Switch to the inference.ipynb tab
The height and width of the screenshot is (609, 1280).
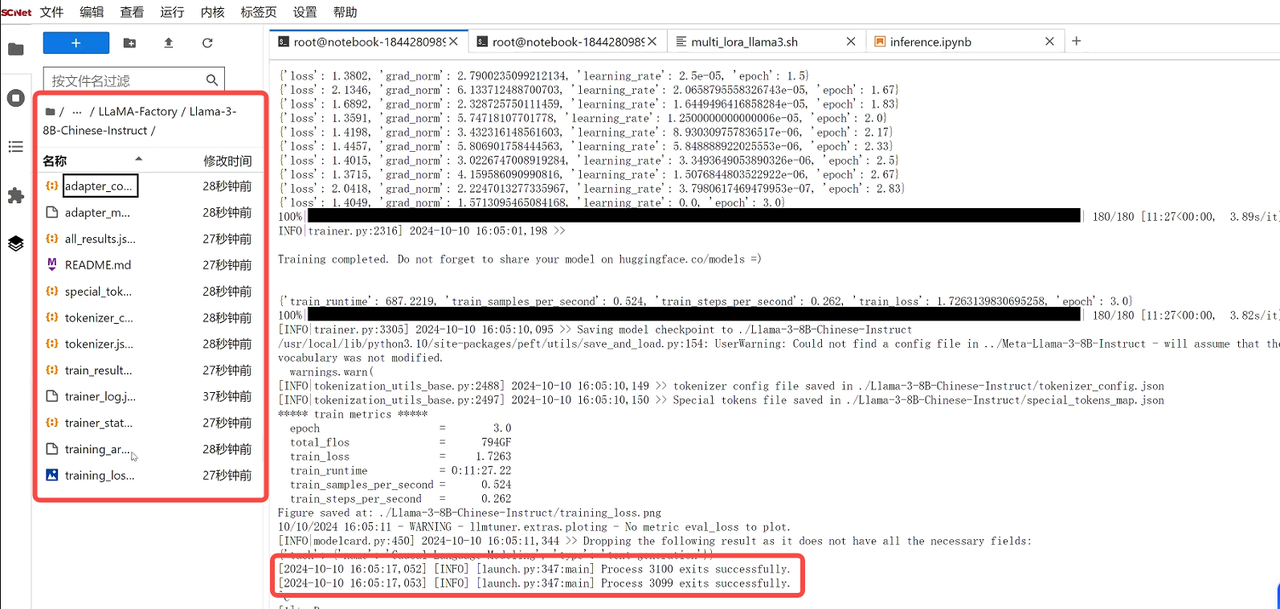(x=930, y=42)
